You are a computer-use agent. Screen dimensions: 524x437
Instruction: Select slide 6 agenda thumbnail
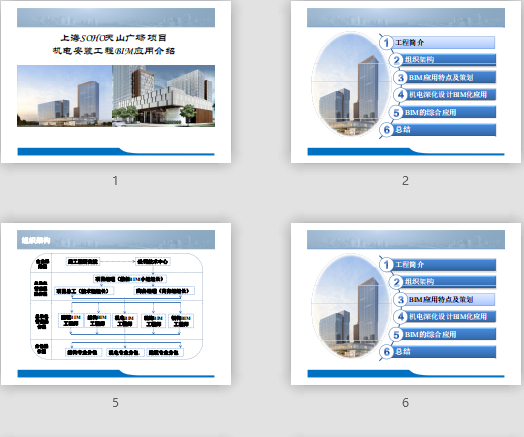406,304
